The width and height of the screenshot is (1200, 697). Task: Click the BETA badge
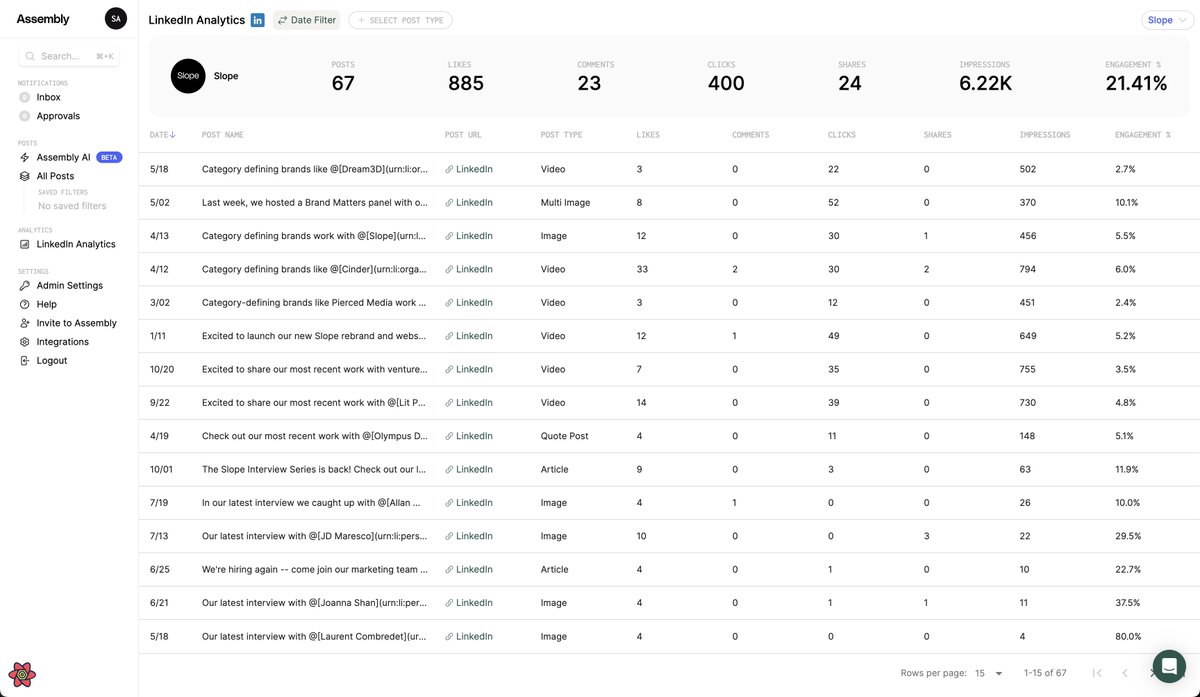coord(109,157)
